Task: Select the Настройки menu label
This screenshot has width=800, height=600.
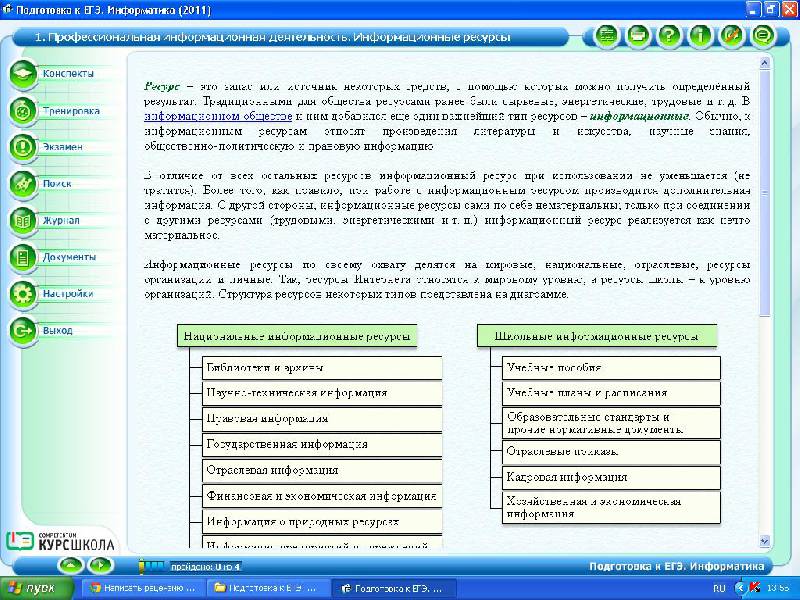Action: [x=68, y=294]
